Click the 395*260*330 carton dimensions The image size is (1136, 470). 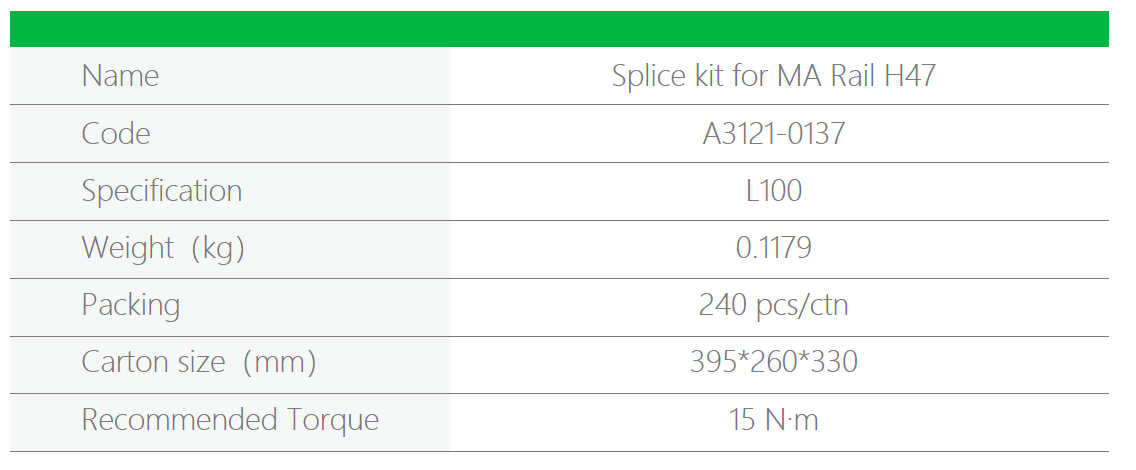(x=773, y=362)
